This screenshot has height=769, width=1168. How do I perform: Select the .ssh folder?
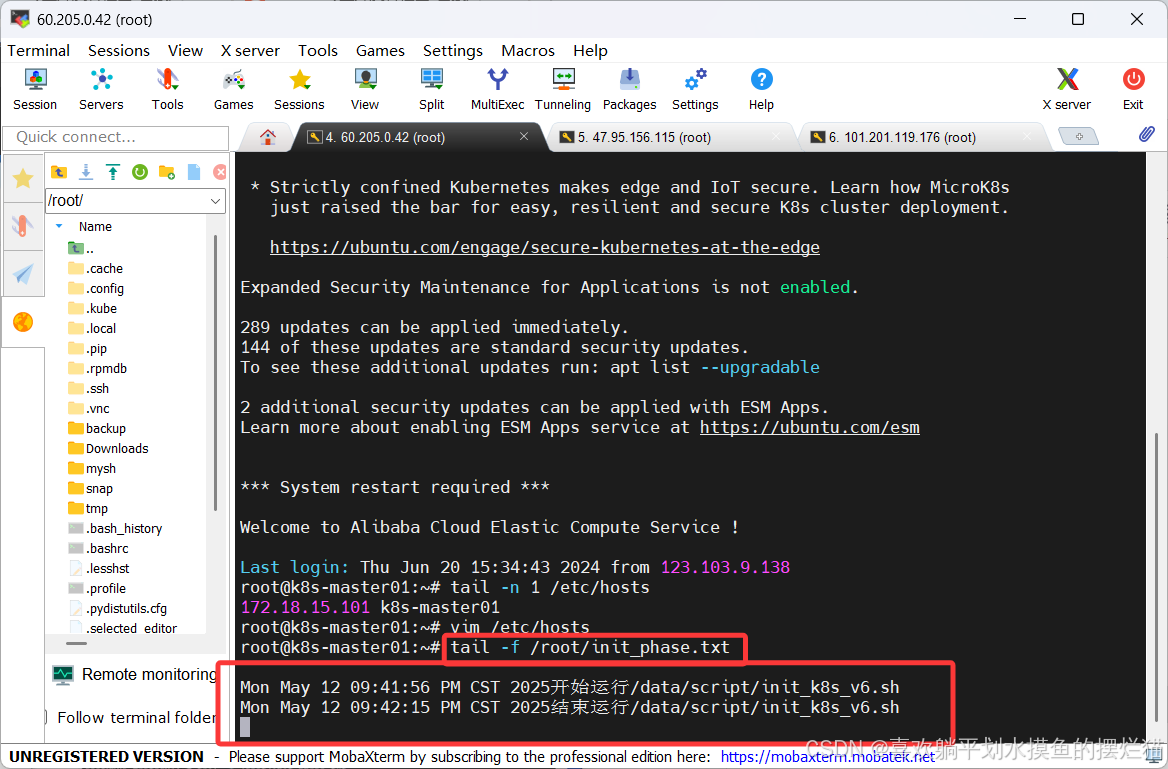coord(89,389)
